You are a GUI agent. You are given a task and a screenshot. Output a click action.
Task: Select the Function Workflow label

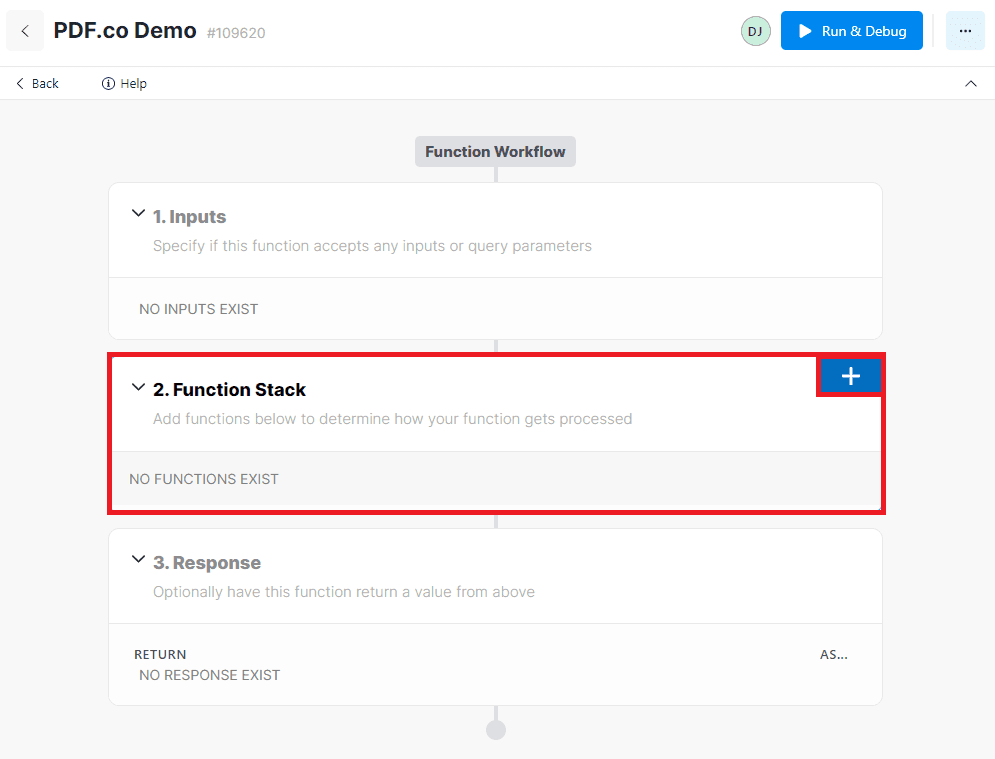pyautogui.click(x=495, y=152)
